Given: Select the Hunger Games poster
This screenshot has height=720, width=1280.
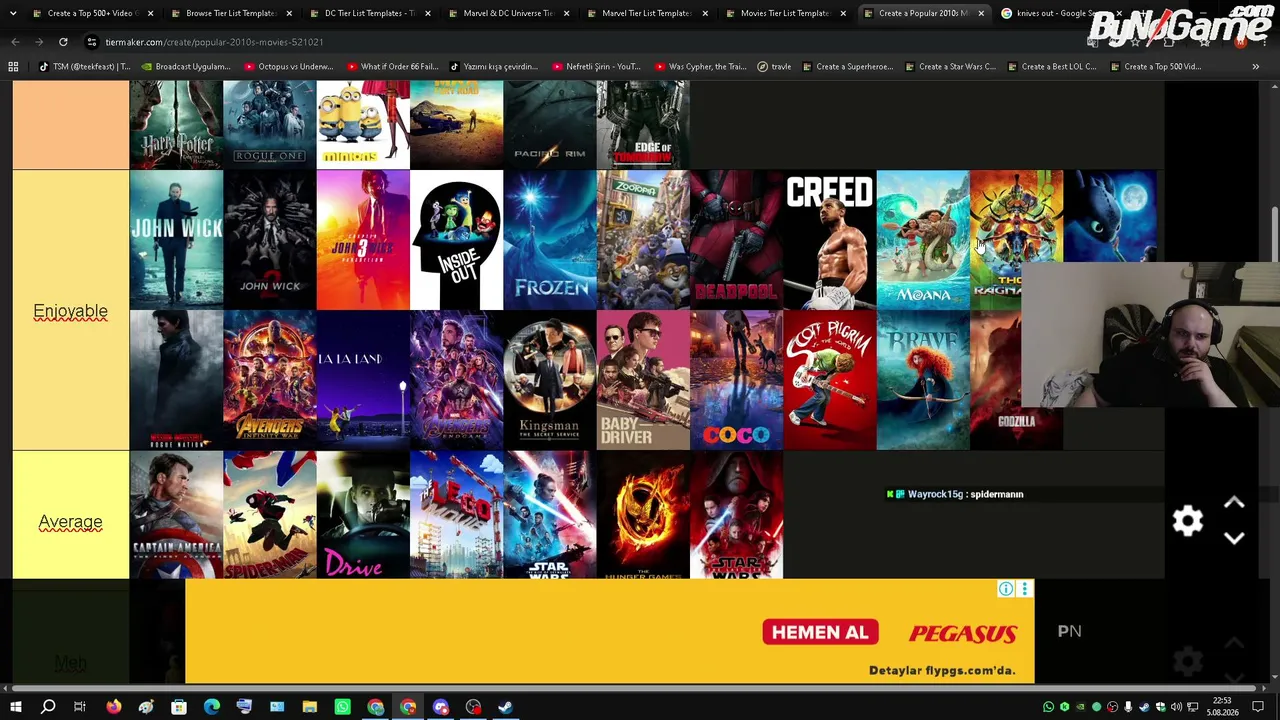Looking at the screenshot, I should (643, 515).
